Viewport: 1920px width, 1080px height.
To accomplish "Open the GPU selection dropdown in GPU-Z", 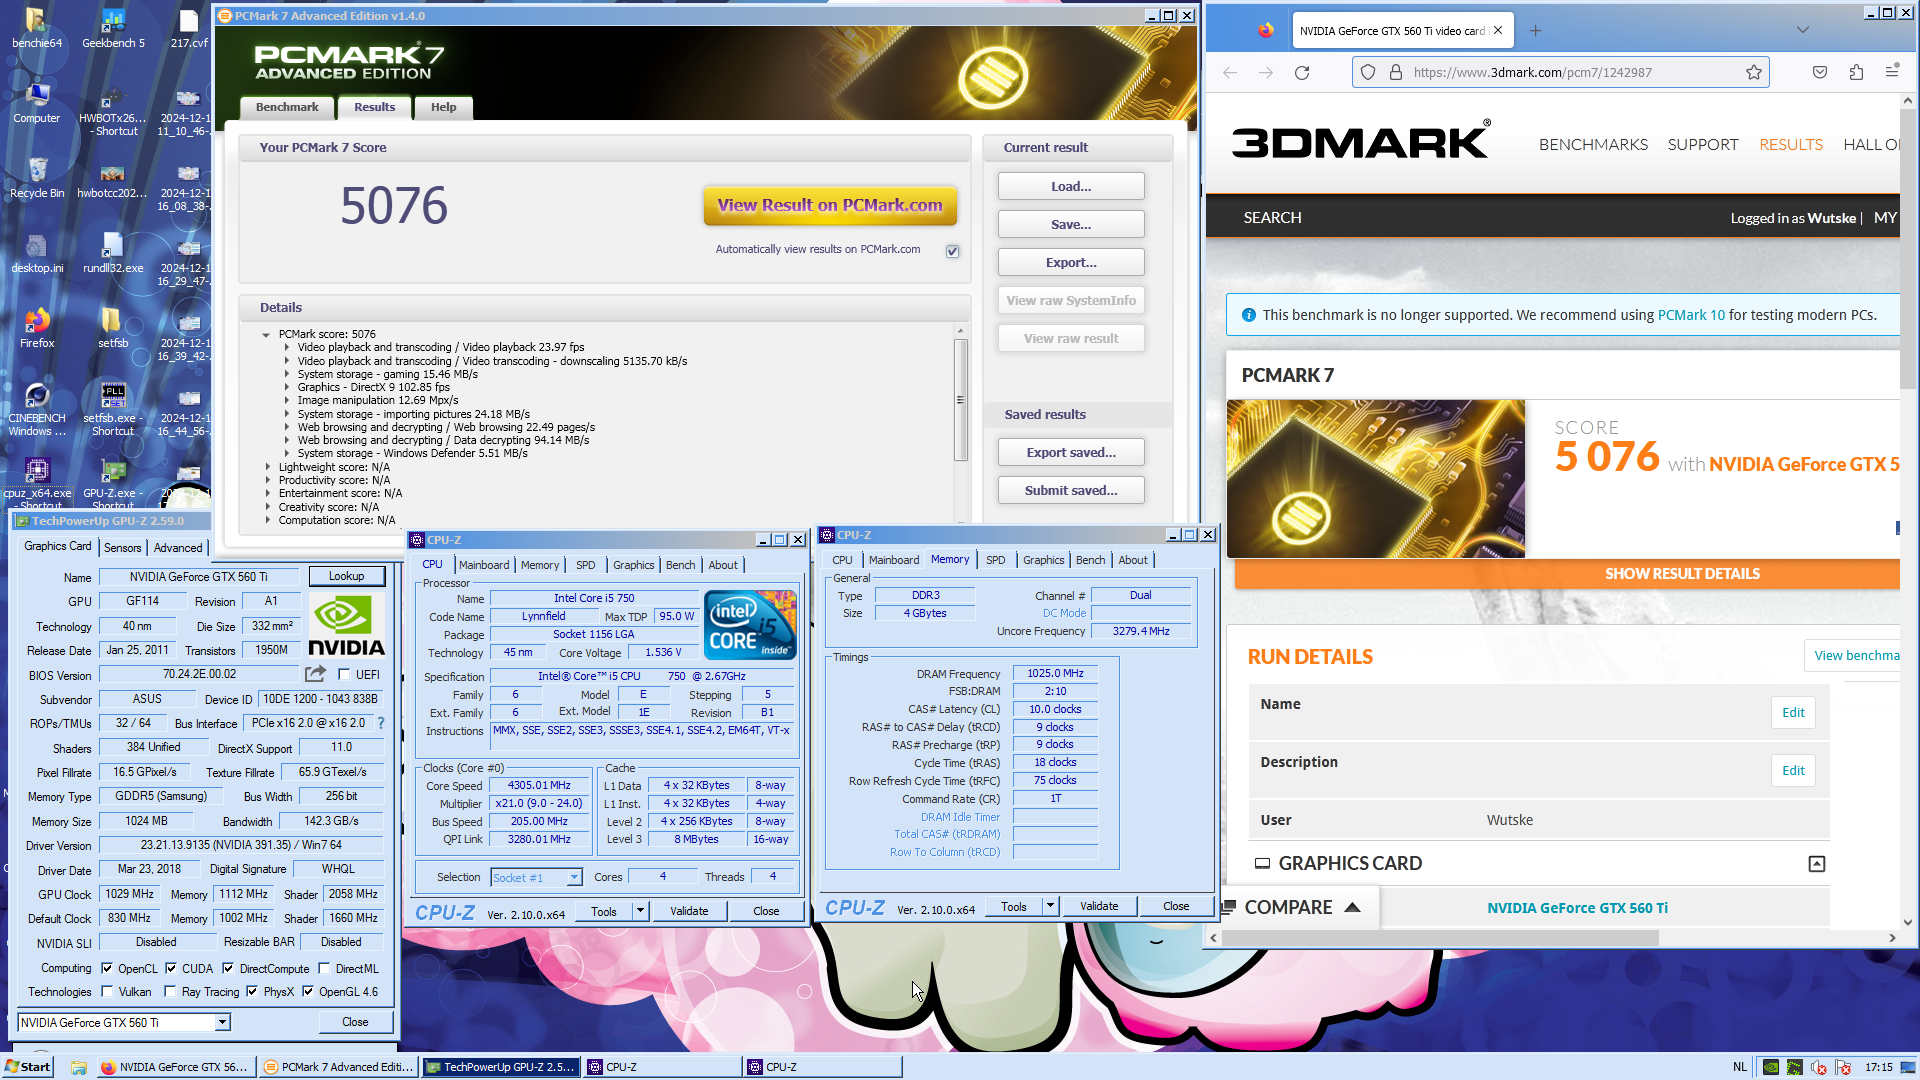I will [x=222, y=1022].
